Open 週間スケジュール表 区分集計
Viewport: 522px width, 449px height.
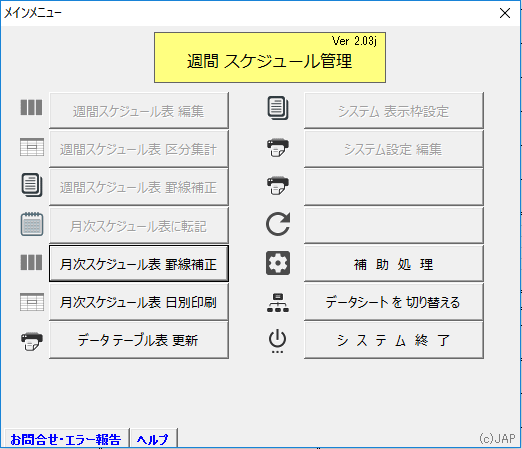(139, 149)
